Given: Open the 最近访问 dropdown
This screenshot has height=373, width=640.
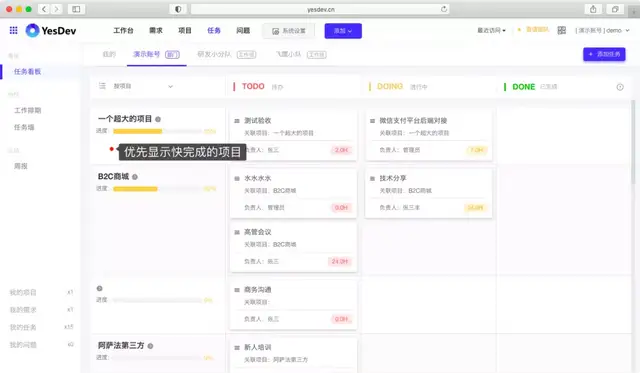Looking at the screenshot, I should click(491, 31).
